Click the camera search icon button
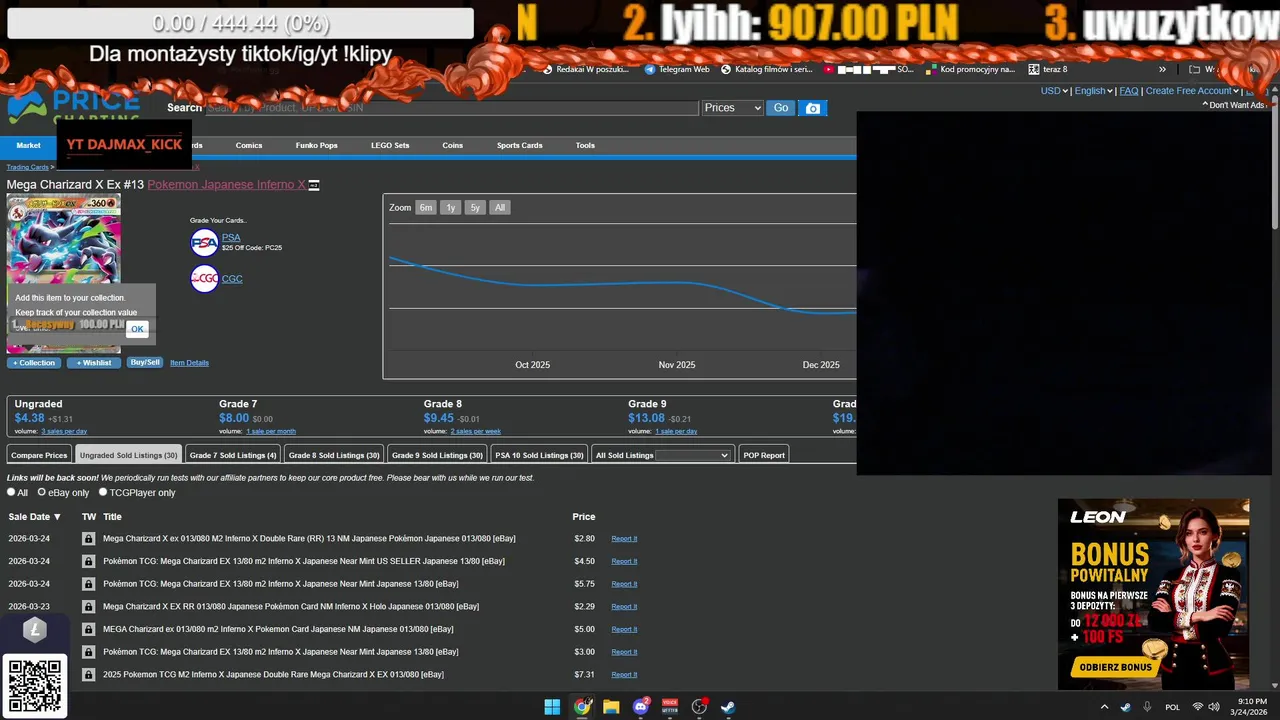1280x720 pixels. coord(813,108)
